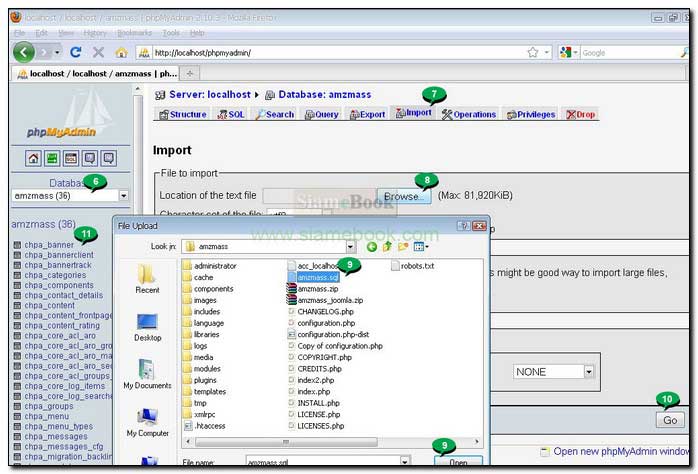Select amzmass.sql file in list
Viewport: 698px width, 474px height.
313,277
